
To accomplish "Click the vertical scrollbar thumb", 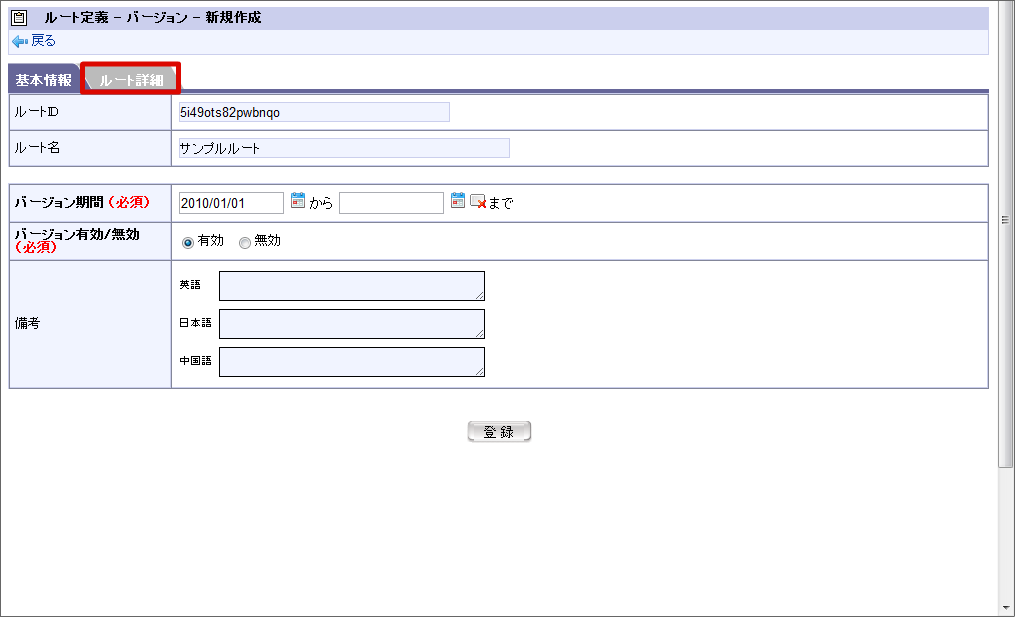I will click(1005, 233).
